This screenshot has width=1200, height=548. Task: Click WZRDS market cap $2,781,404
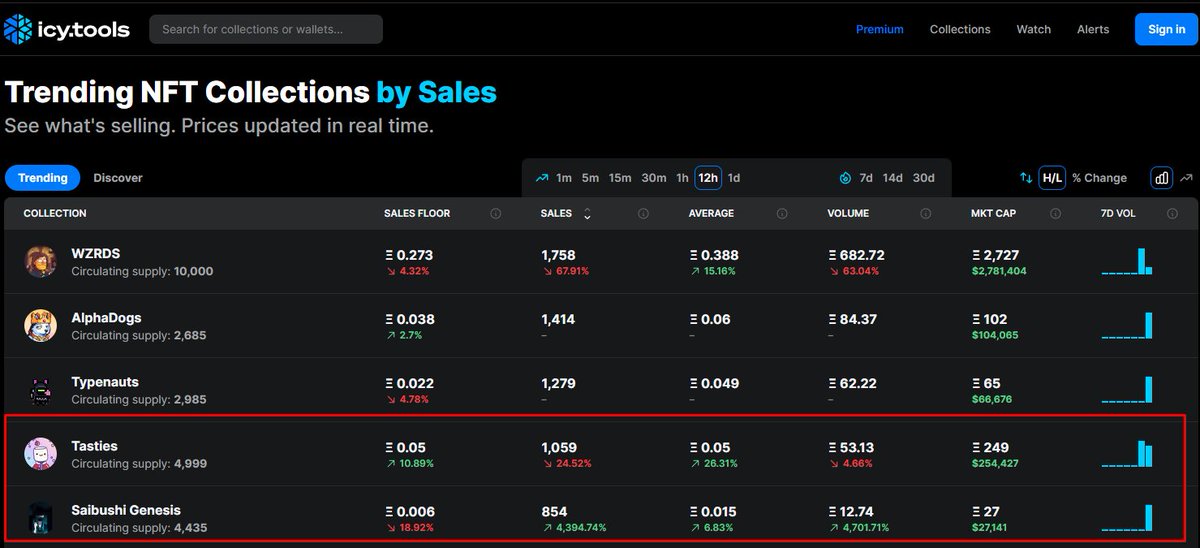[999, 271]
